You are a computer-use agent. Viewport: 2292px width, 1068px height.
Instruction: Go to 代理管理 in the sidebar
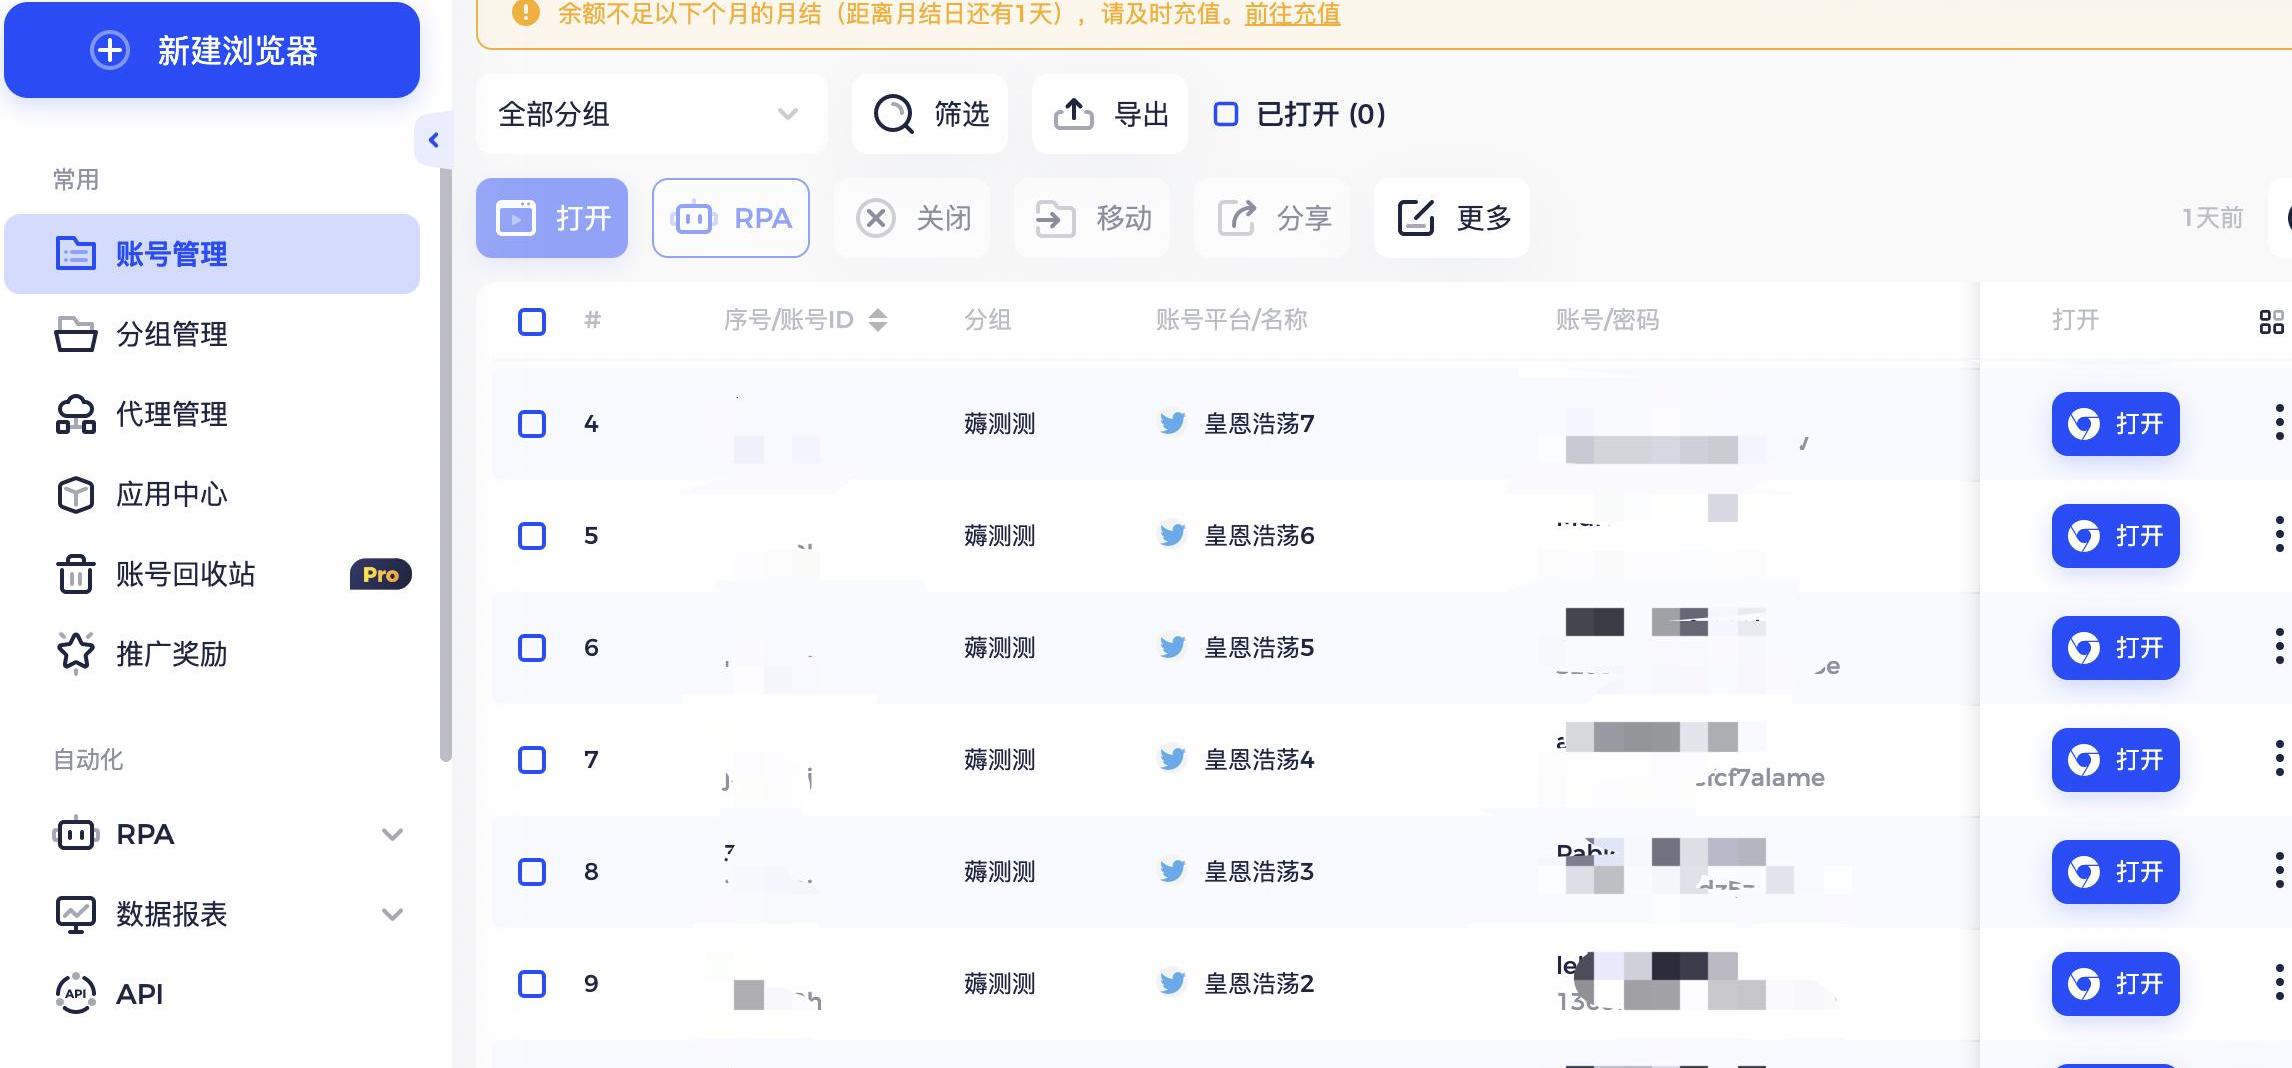point(172,414)
